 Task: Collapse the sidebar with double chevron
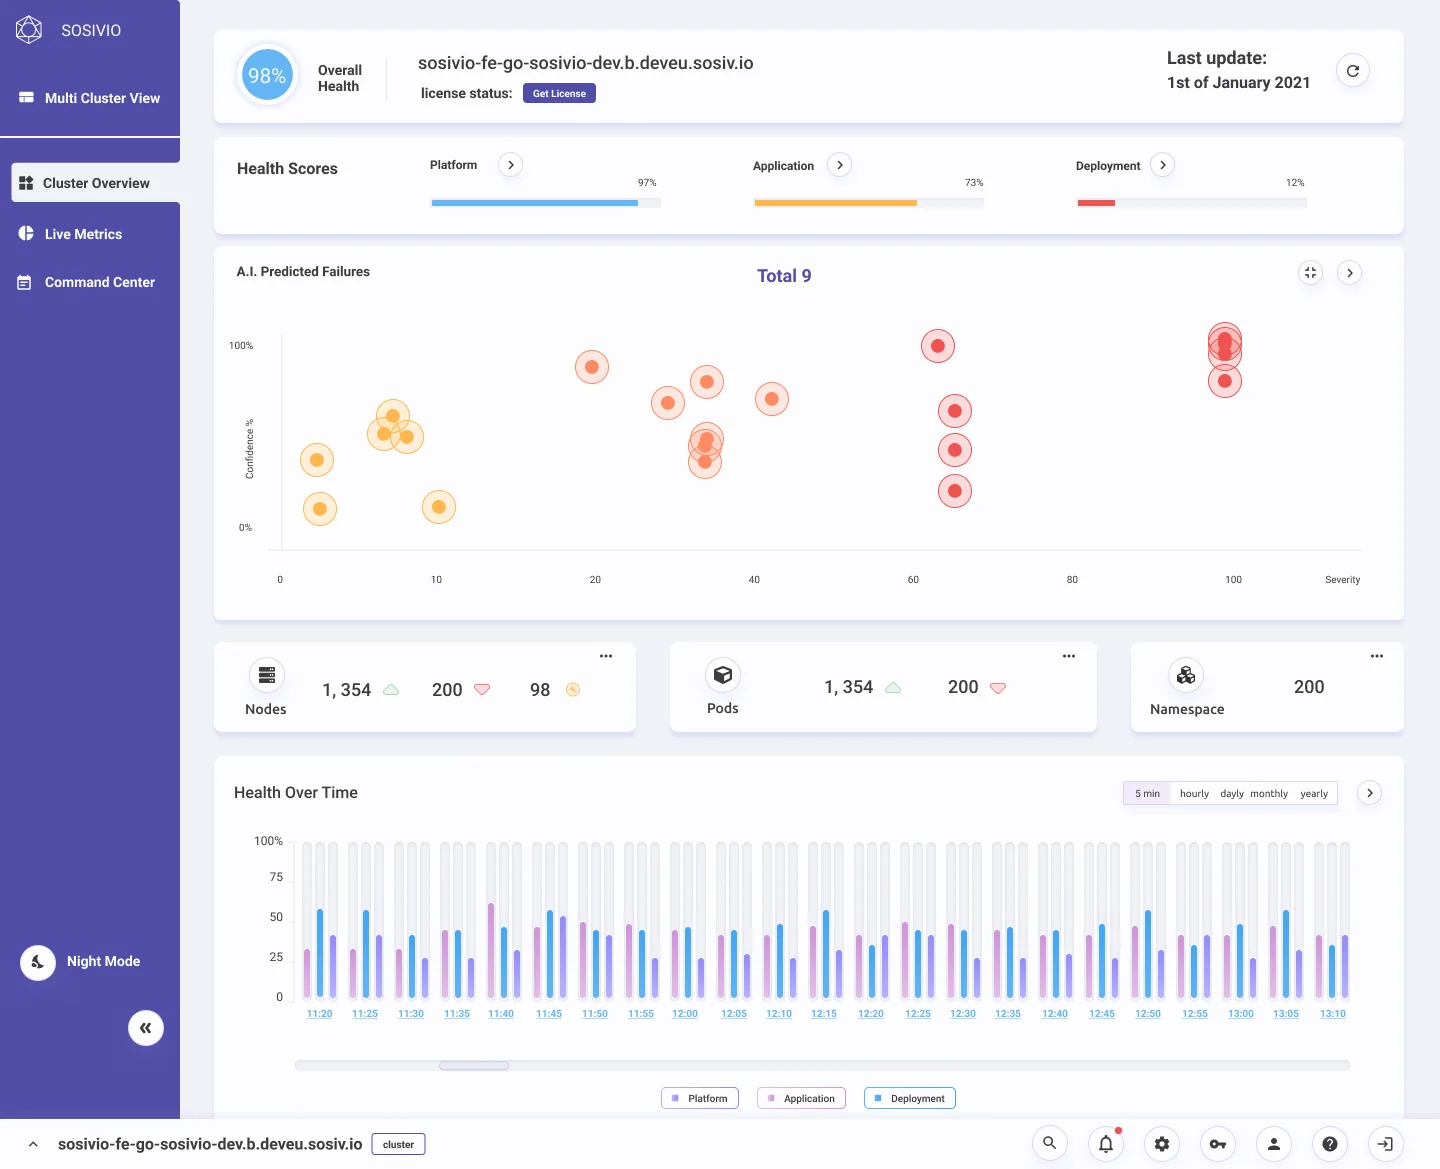146,1028
